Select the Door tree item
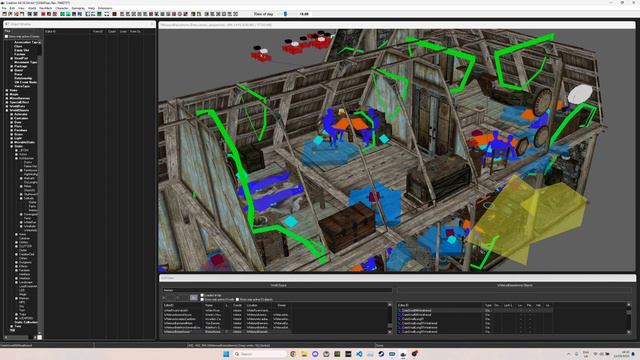Screen dimensions: 640x360 tap(18, 122)
